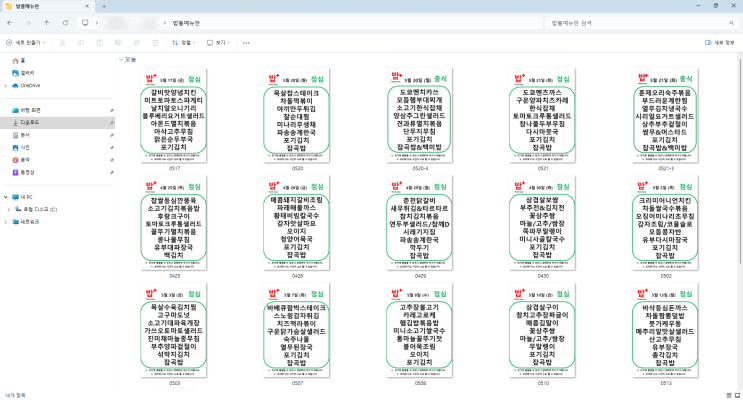Toggle the 세부 정보 details pane

[719, 43]
